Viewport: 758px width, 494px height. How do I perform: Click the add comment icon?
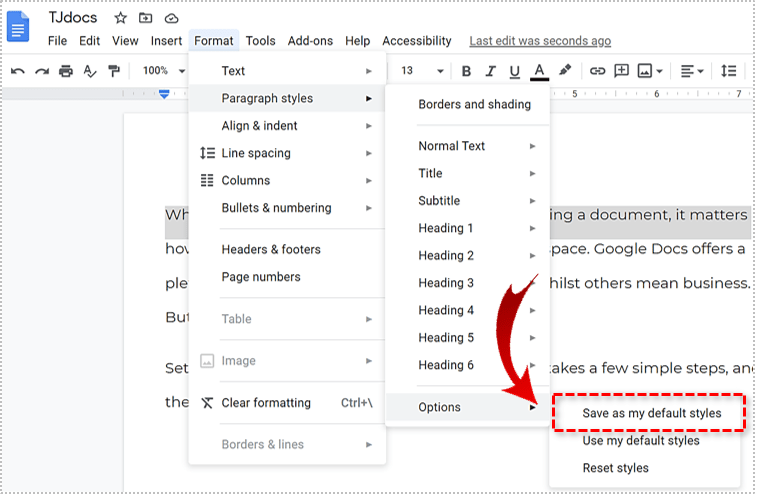click(621, 71)
